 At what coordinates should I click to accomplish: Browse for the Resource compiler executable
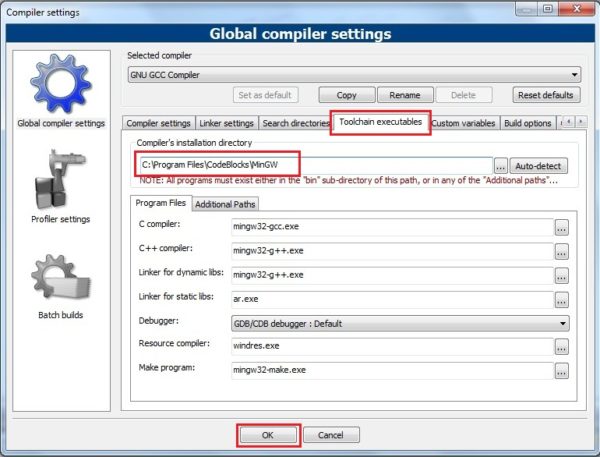561,347
